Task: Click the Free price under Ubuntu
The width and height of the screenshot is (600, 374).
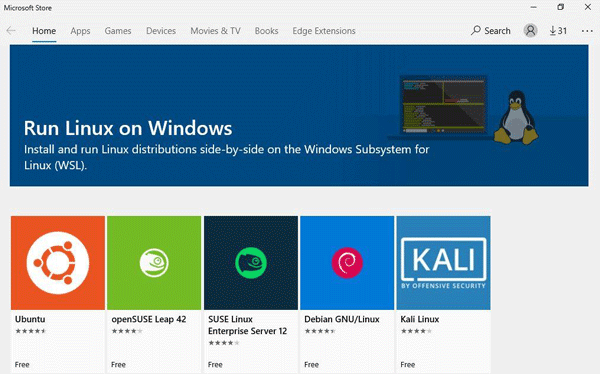Action: pyautogui.click(x=22, y=364)
